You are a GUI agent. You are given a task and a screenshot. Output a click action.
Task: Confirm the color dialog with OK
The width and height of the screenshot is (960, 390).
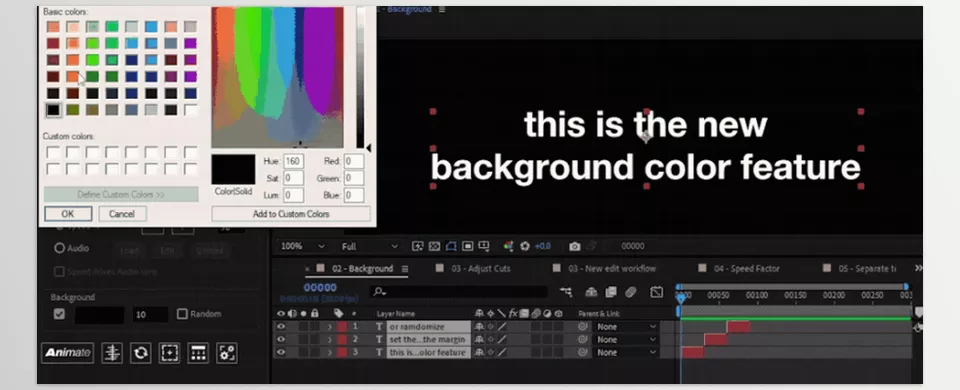(68, 214)
